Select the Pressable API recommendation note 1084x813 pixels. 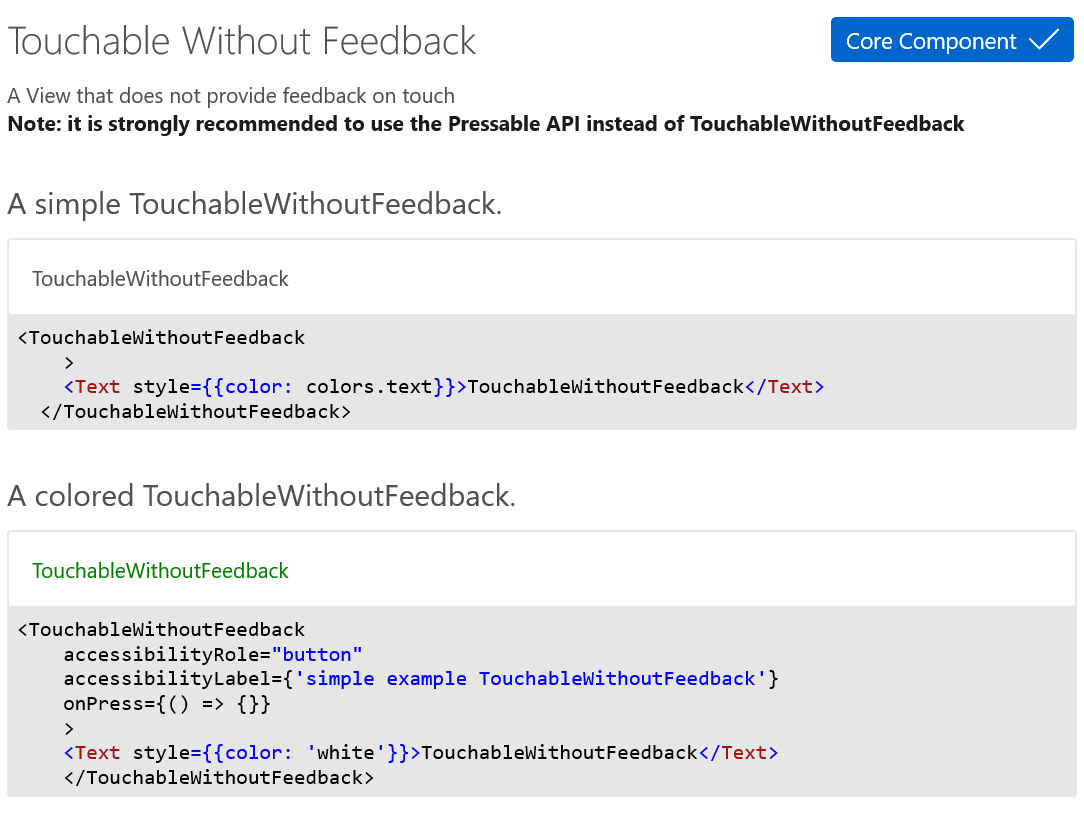(485, 123)
